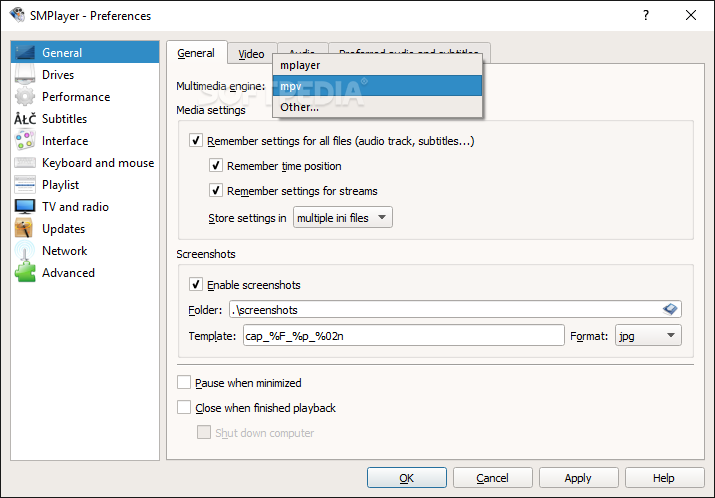The height and width of the screenshot is (498, 715).
Task: Click the Updates package icon
Action: [25, 228]
